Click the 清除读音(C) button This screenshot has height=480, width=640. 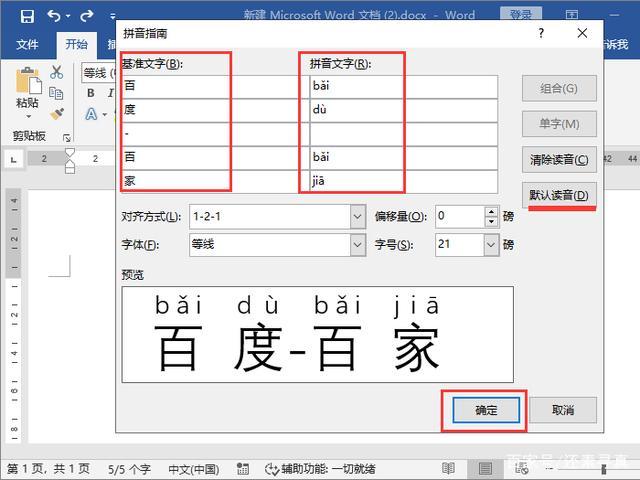[559, 160]
